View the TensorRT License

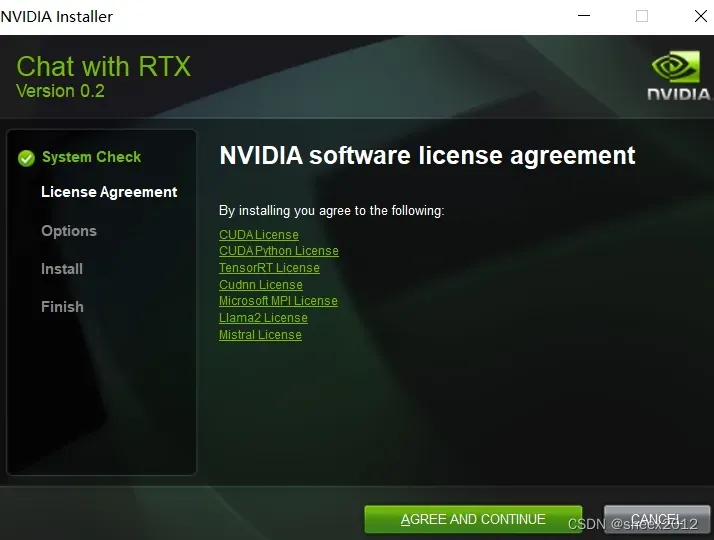coord(269,268)
